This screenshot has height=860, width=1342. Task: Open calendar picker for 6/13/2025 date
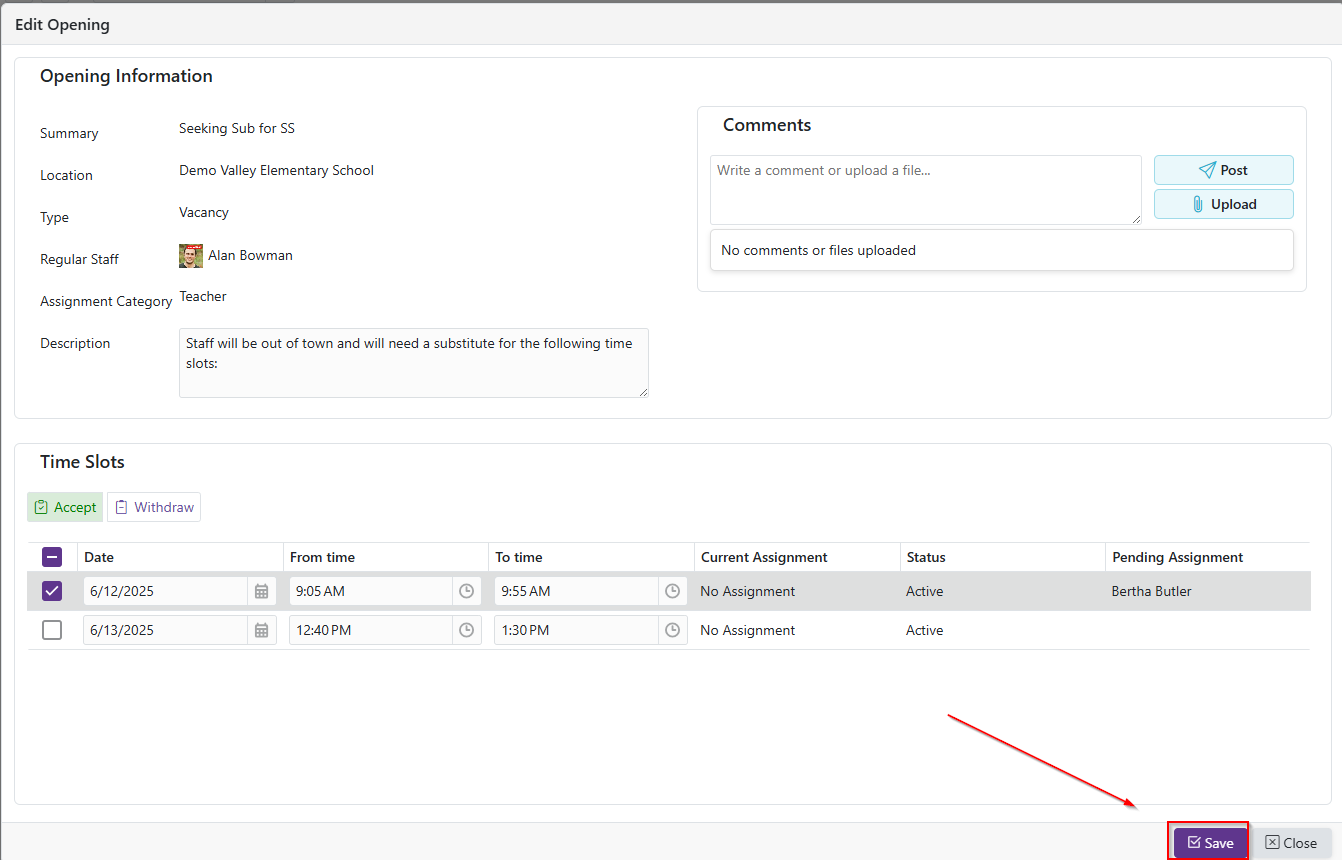tap(261, 630)
